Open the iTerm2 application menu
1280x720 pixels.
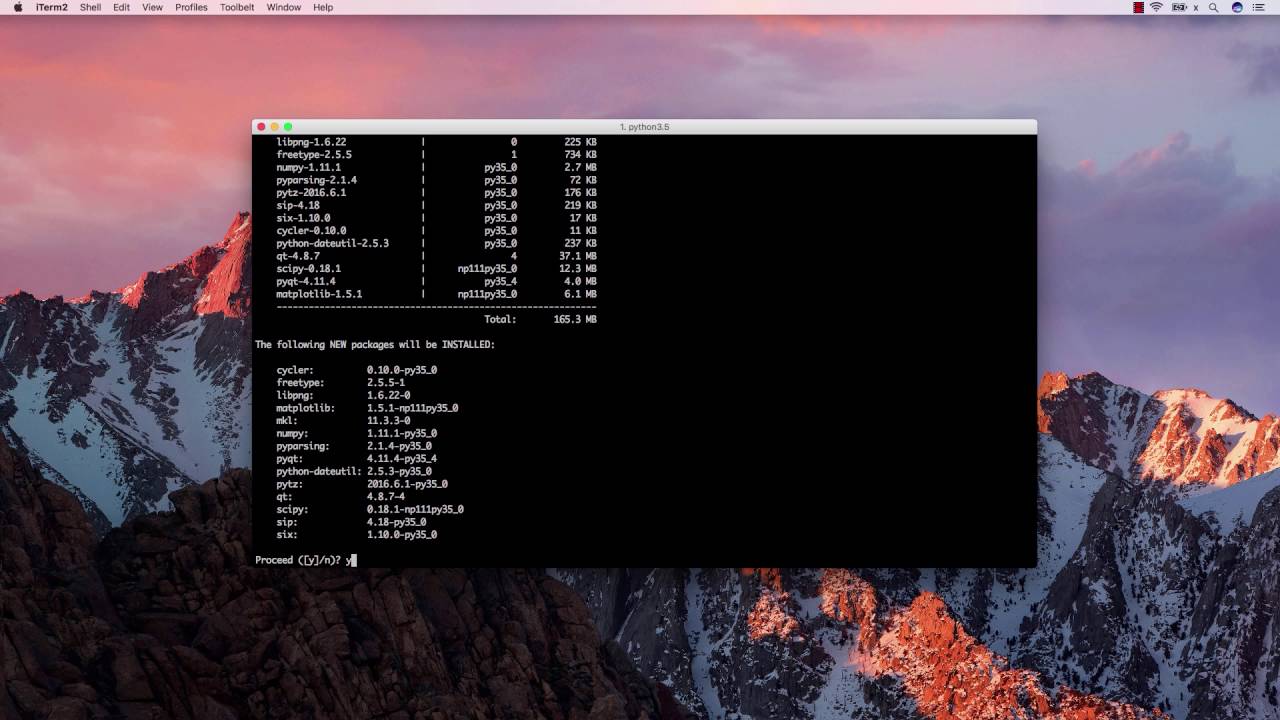52,7
